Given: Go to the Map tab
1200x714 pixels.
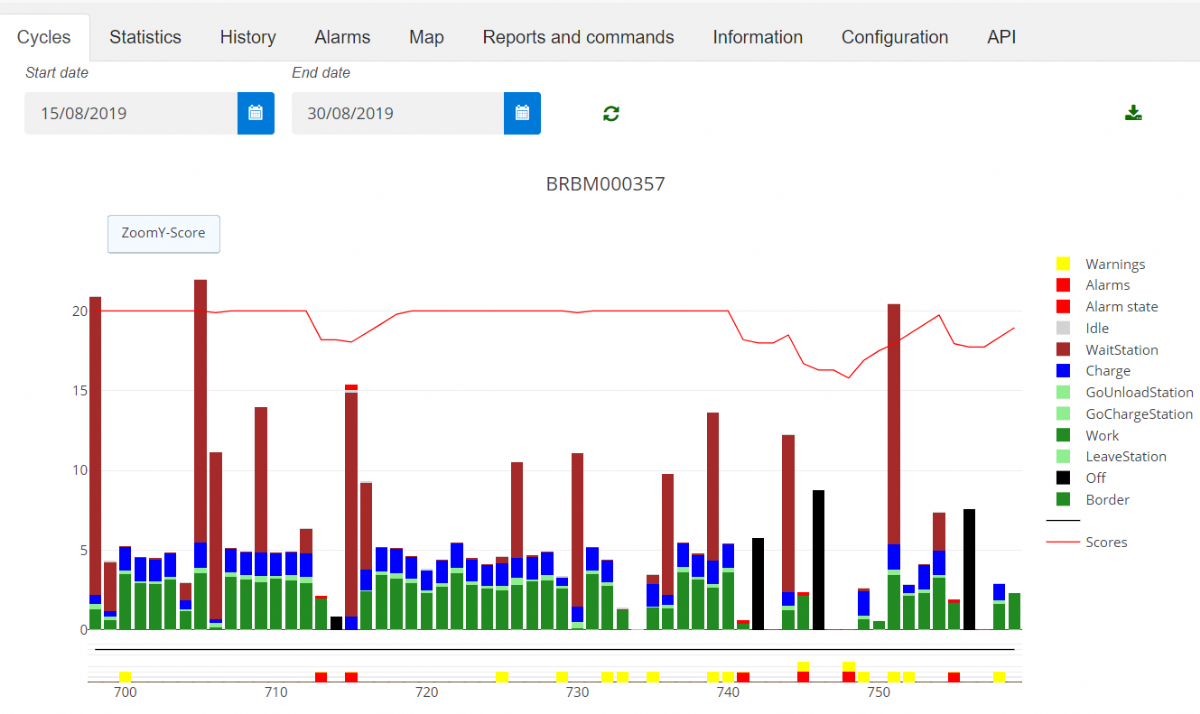Looking at the screenshot, I should click(426, 37).
